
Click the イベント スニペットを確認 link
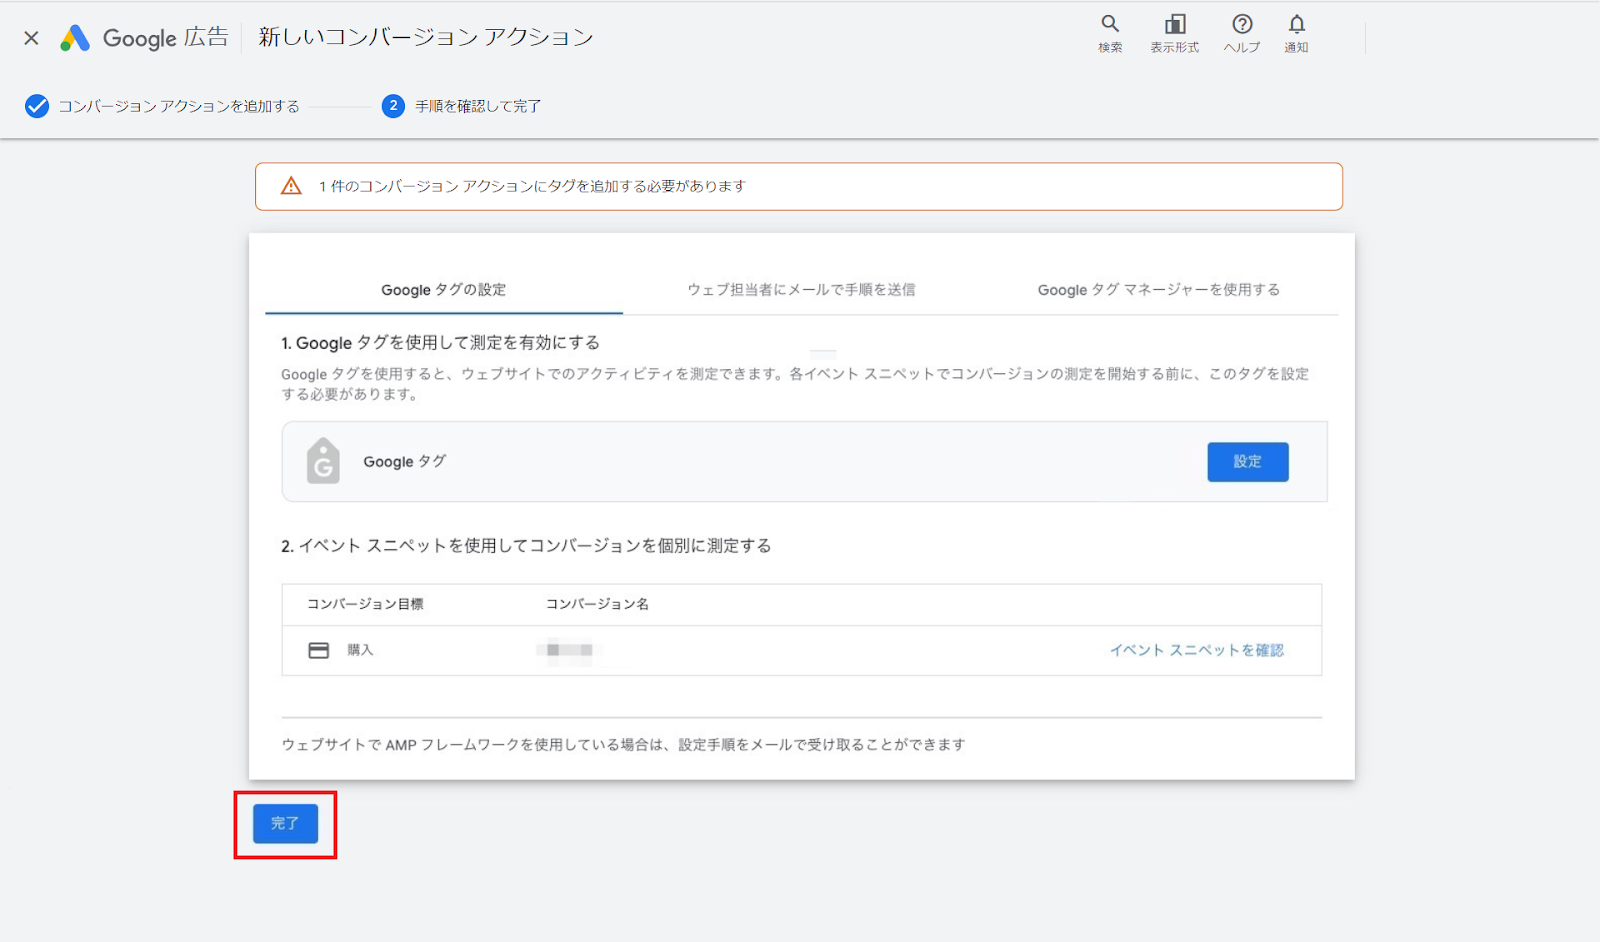[x=1197, y=650]
